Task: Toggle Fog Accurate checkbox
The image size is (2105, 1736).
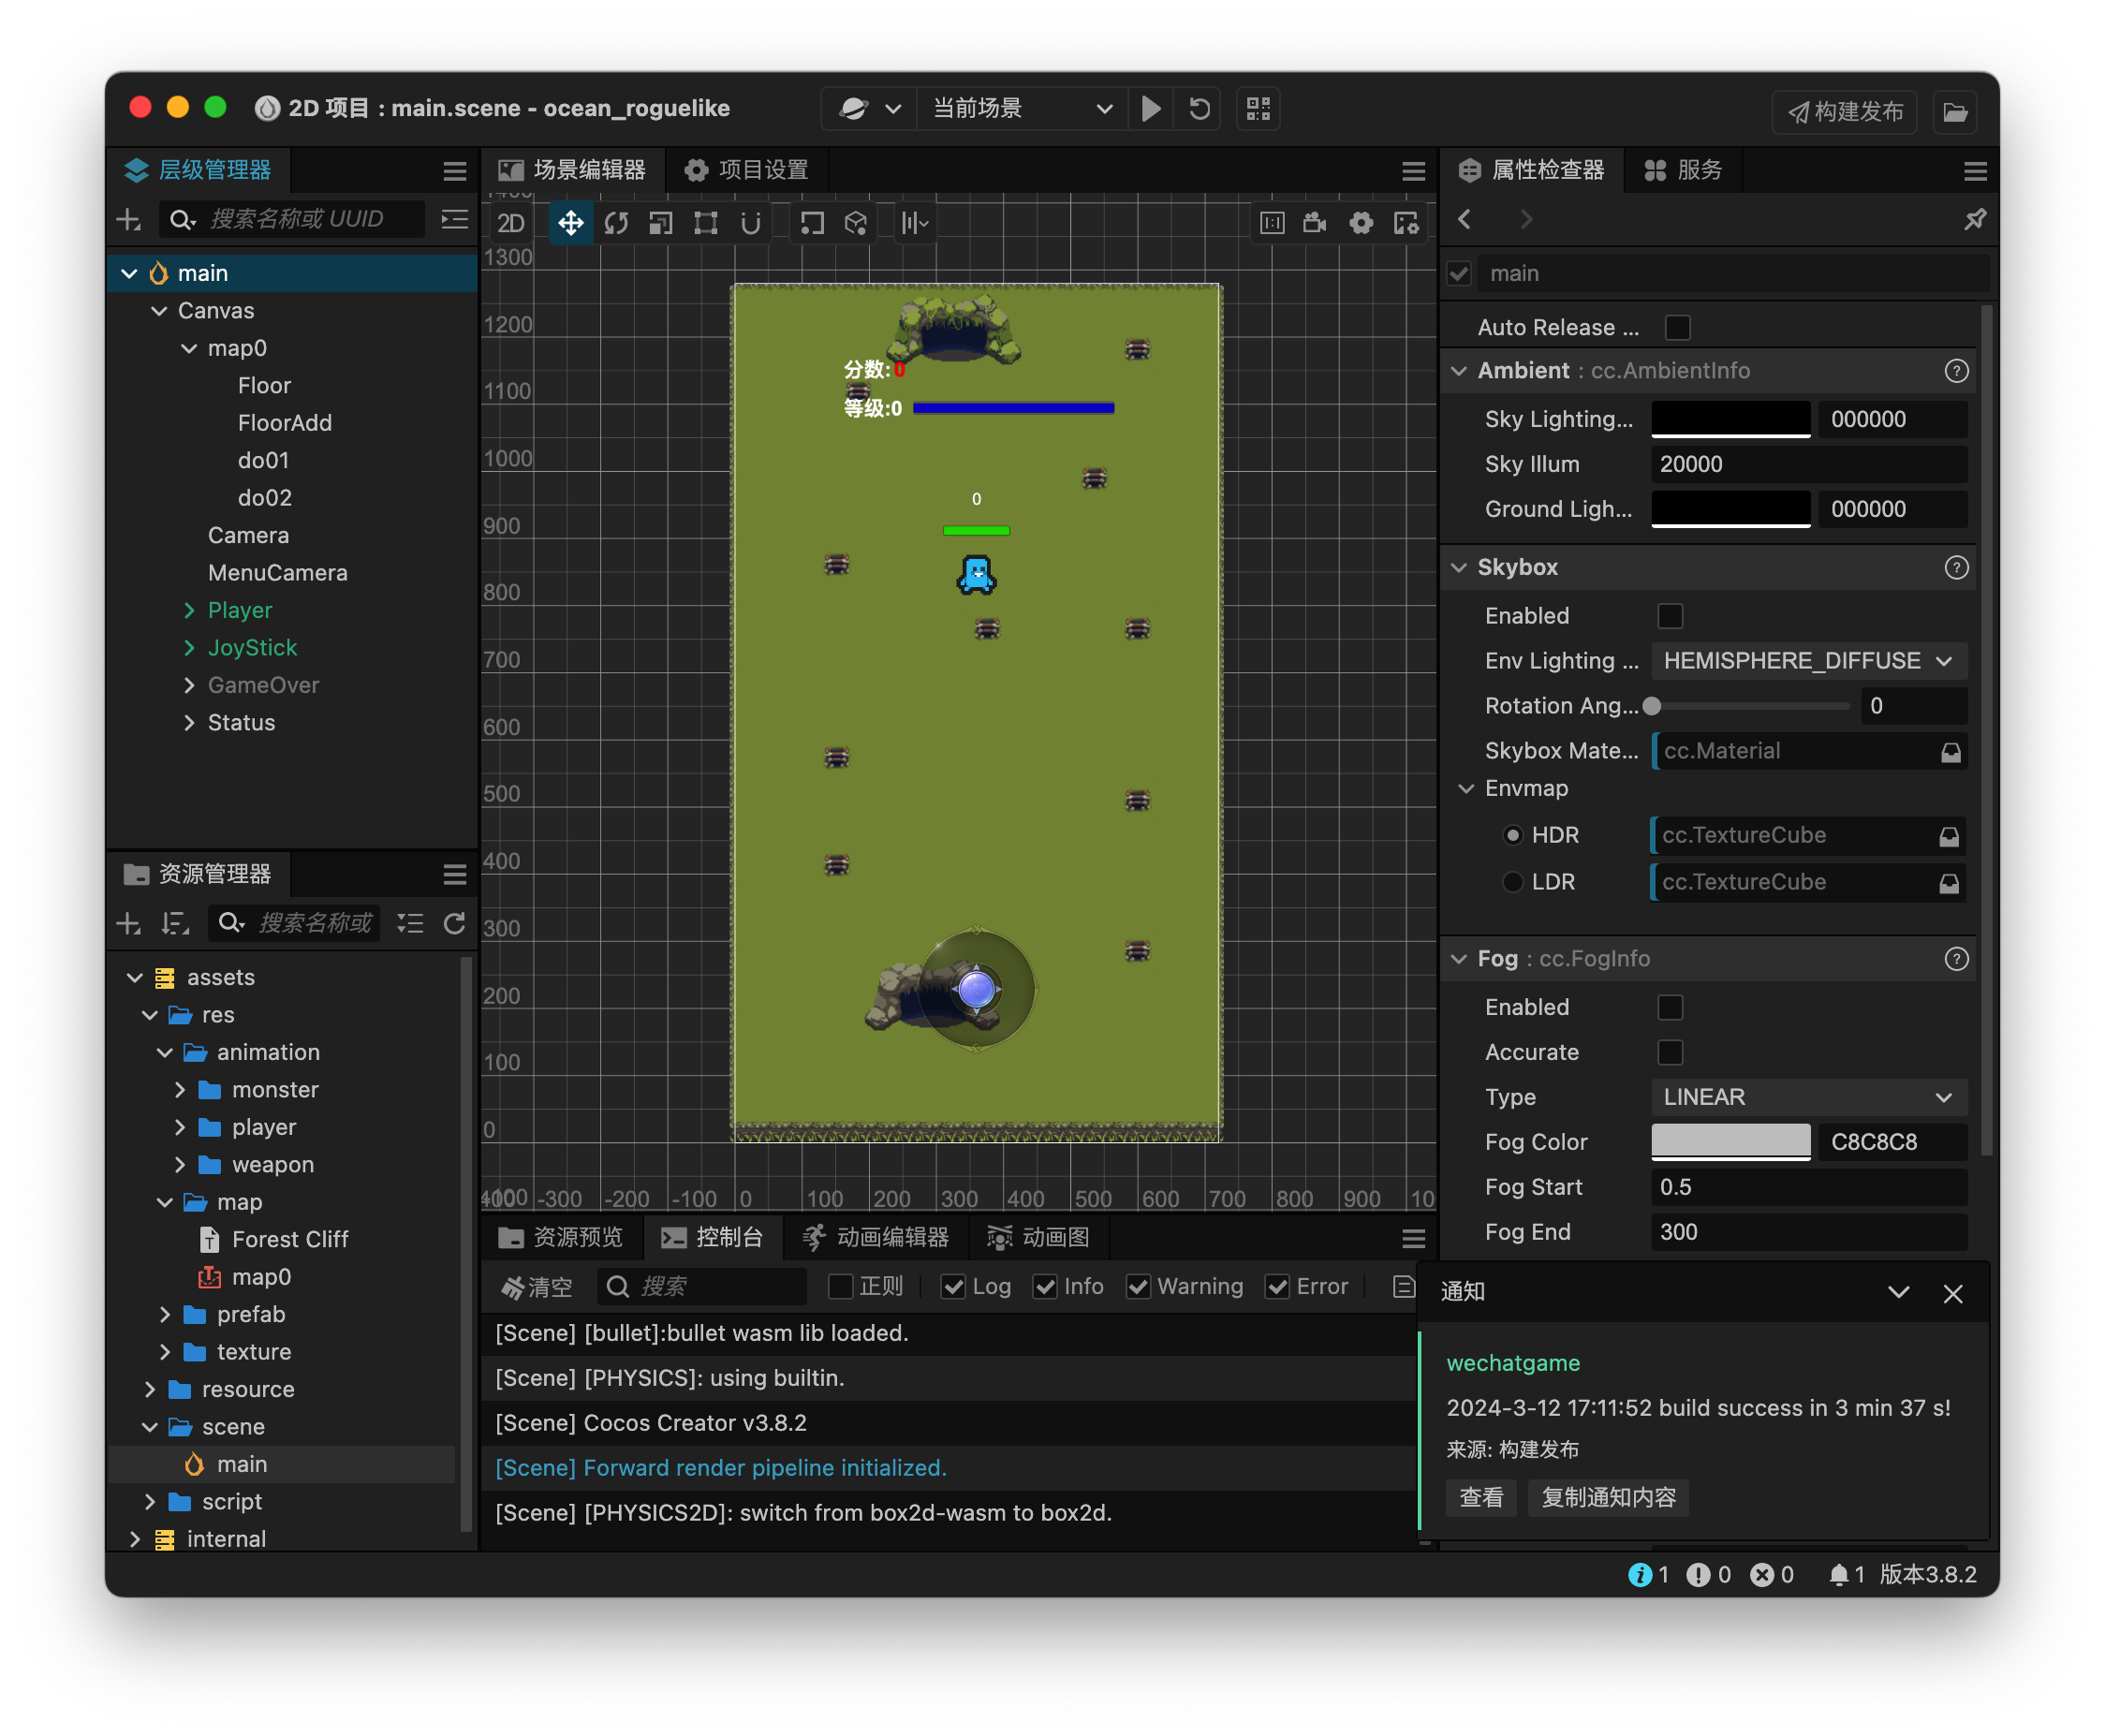Action: point(1670,1052)
